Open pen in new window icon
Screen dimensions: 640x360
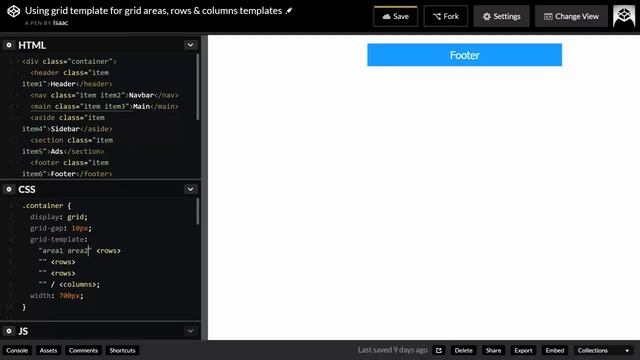click(439, 350)
